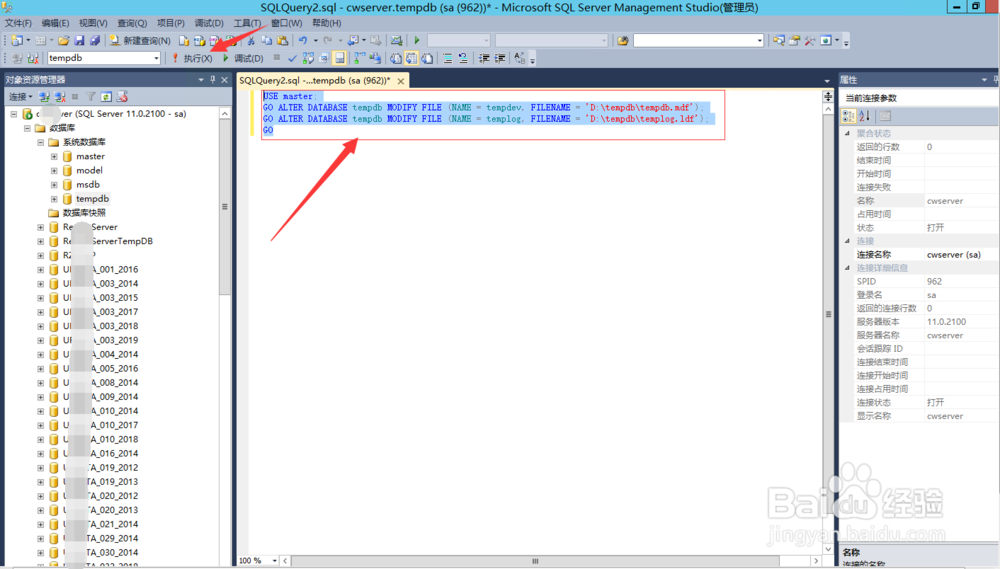Open the 帮助(H) menu
This screenshot has width=1000, height=569.
[327, 23]
